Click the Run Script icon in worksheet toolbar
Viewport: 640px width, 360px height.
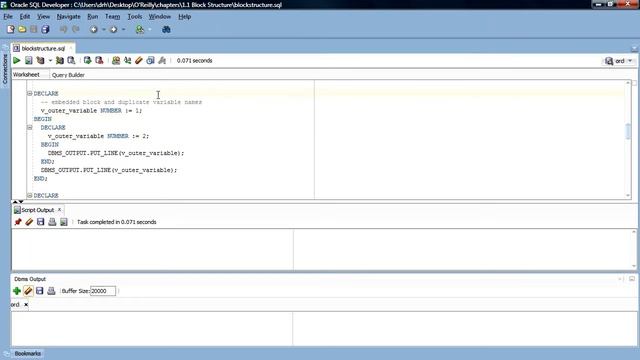(x=29, y=61)
